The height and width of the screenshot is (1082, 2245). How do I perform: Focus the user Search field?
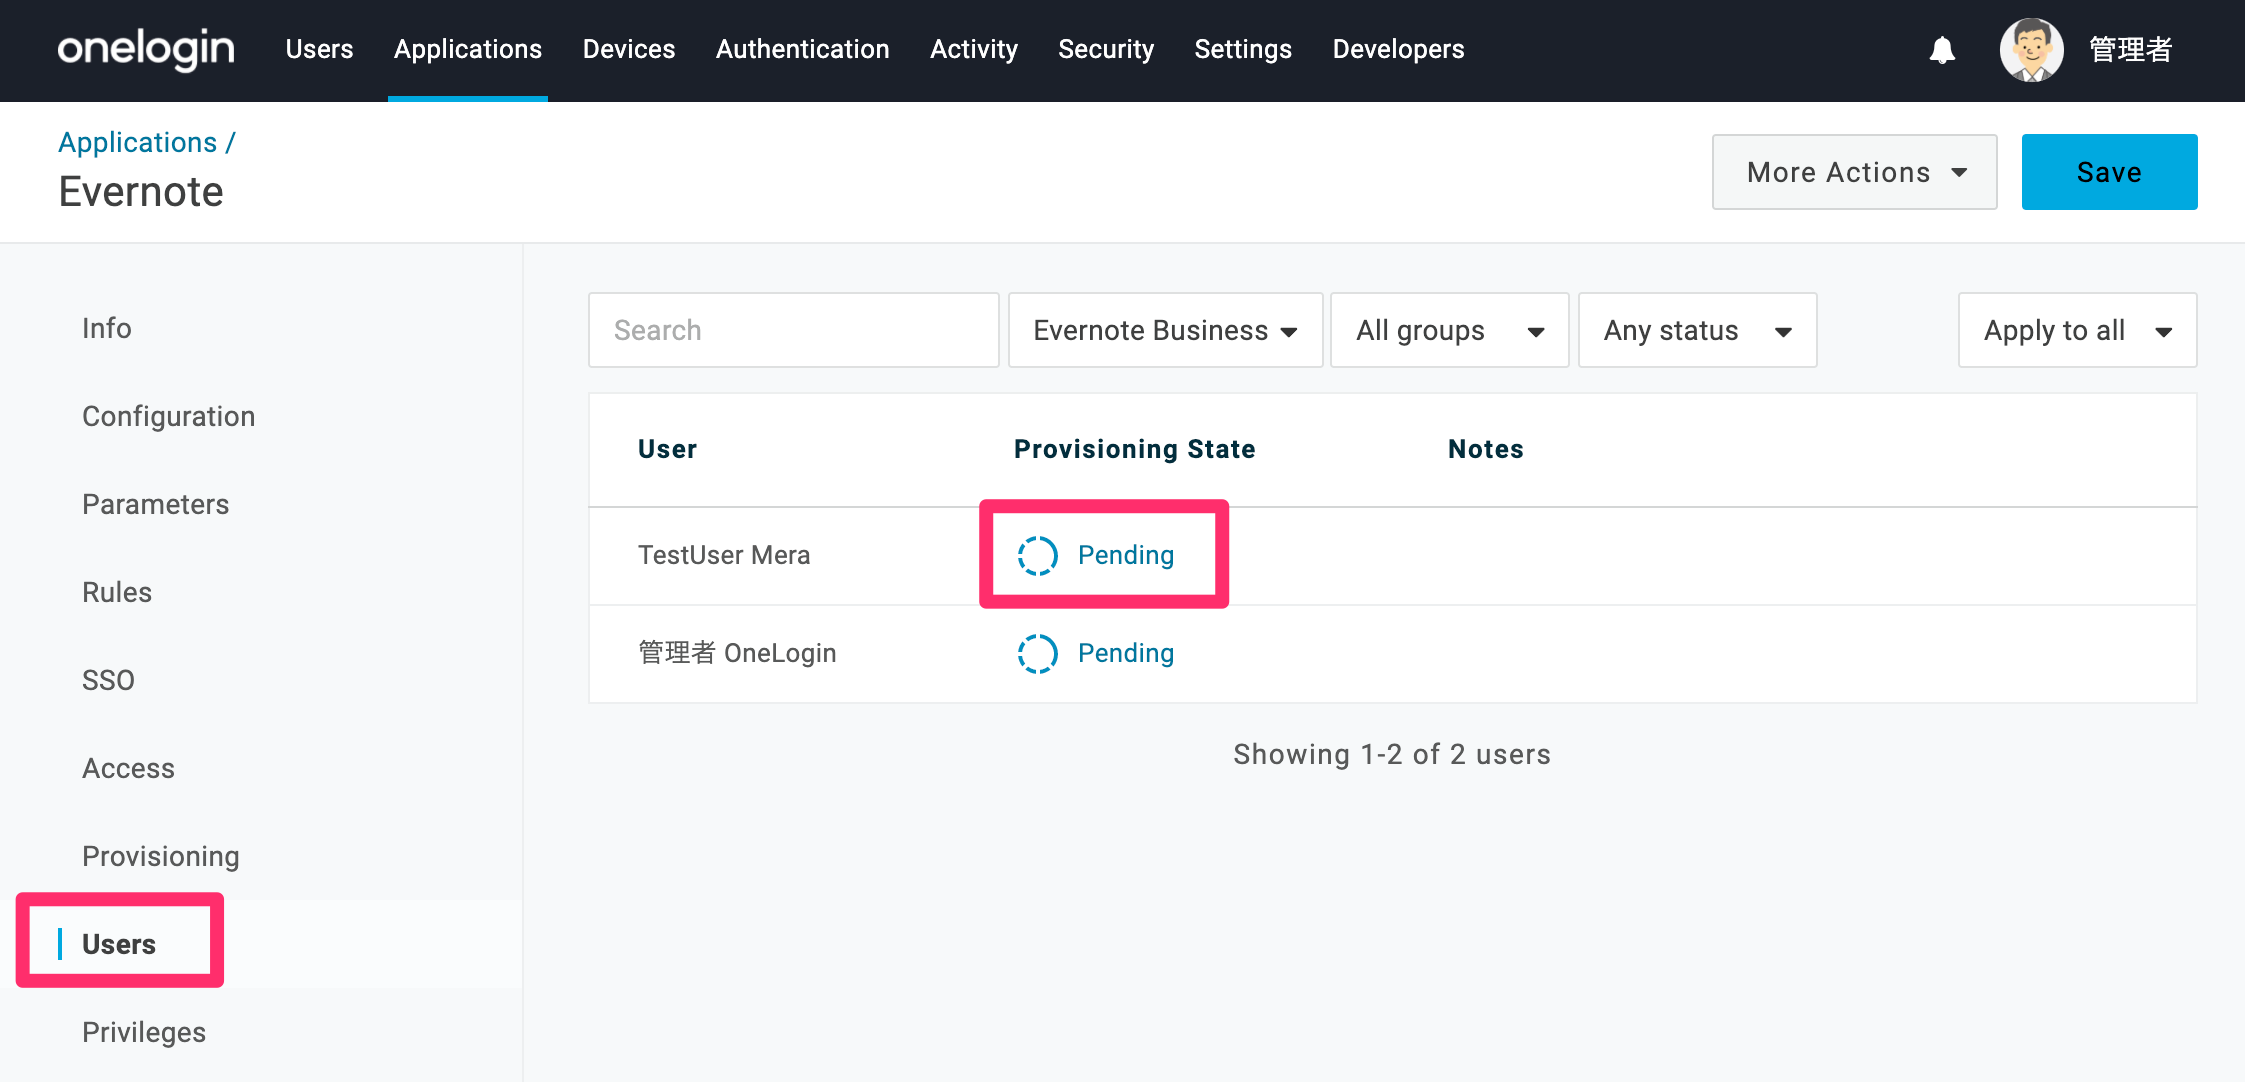tap(793, 330)
